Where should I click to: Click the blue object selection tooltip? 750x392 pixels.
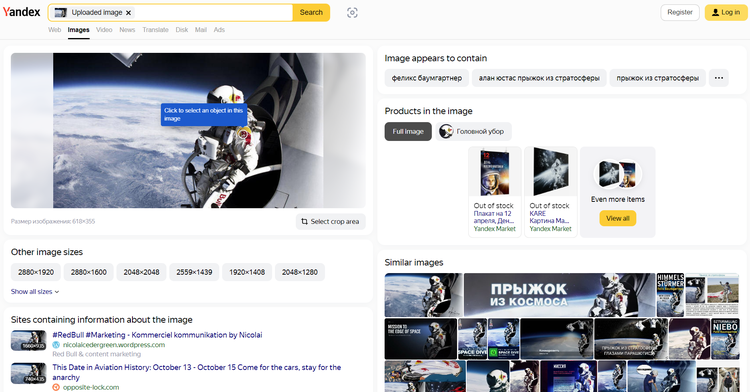[x=204, y=114]
